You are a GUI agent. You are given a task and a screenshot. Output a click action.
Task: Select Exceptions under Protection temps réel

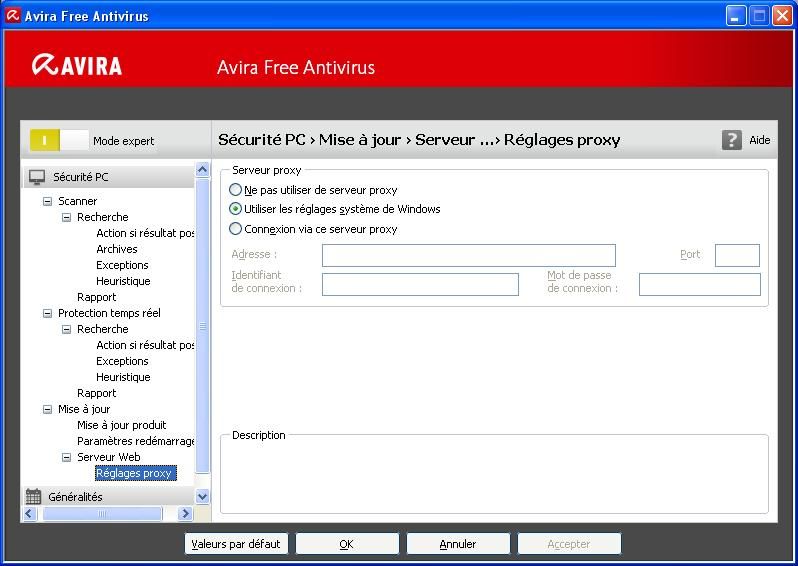122,361
